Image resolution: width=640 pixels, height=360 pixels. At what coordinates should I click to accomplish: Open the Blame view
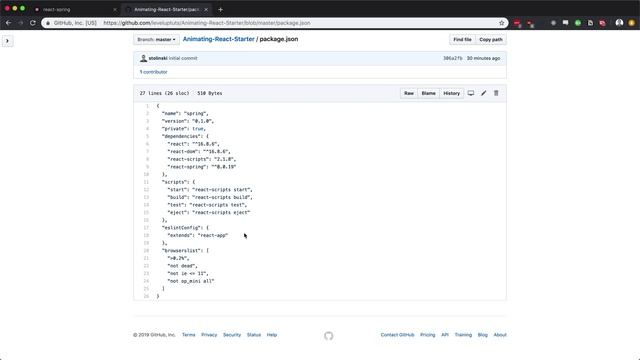click(429, 93)
